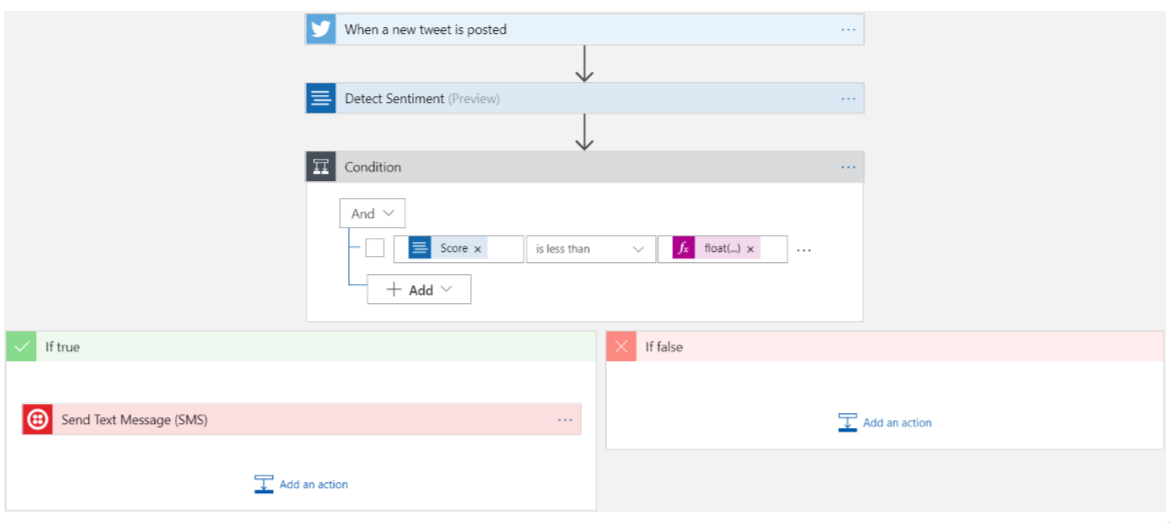Viewport: 1170px width, 523px height.
Task: Click the Twilio Send Text Message icon
Action: pos(38,420)
